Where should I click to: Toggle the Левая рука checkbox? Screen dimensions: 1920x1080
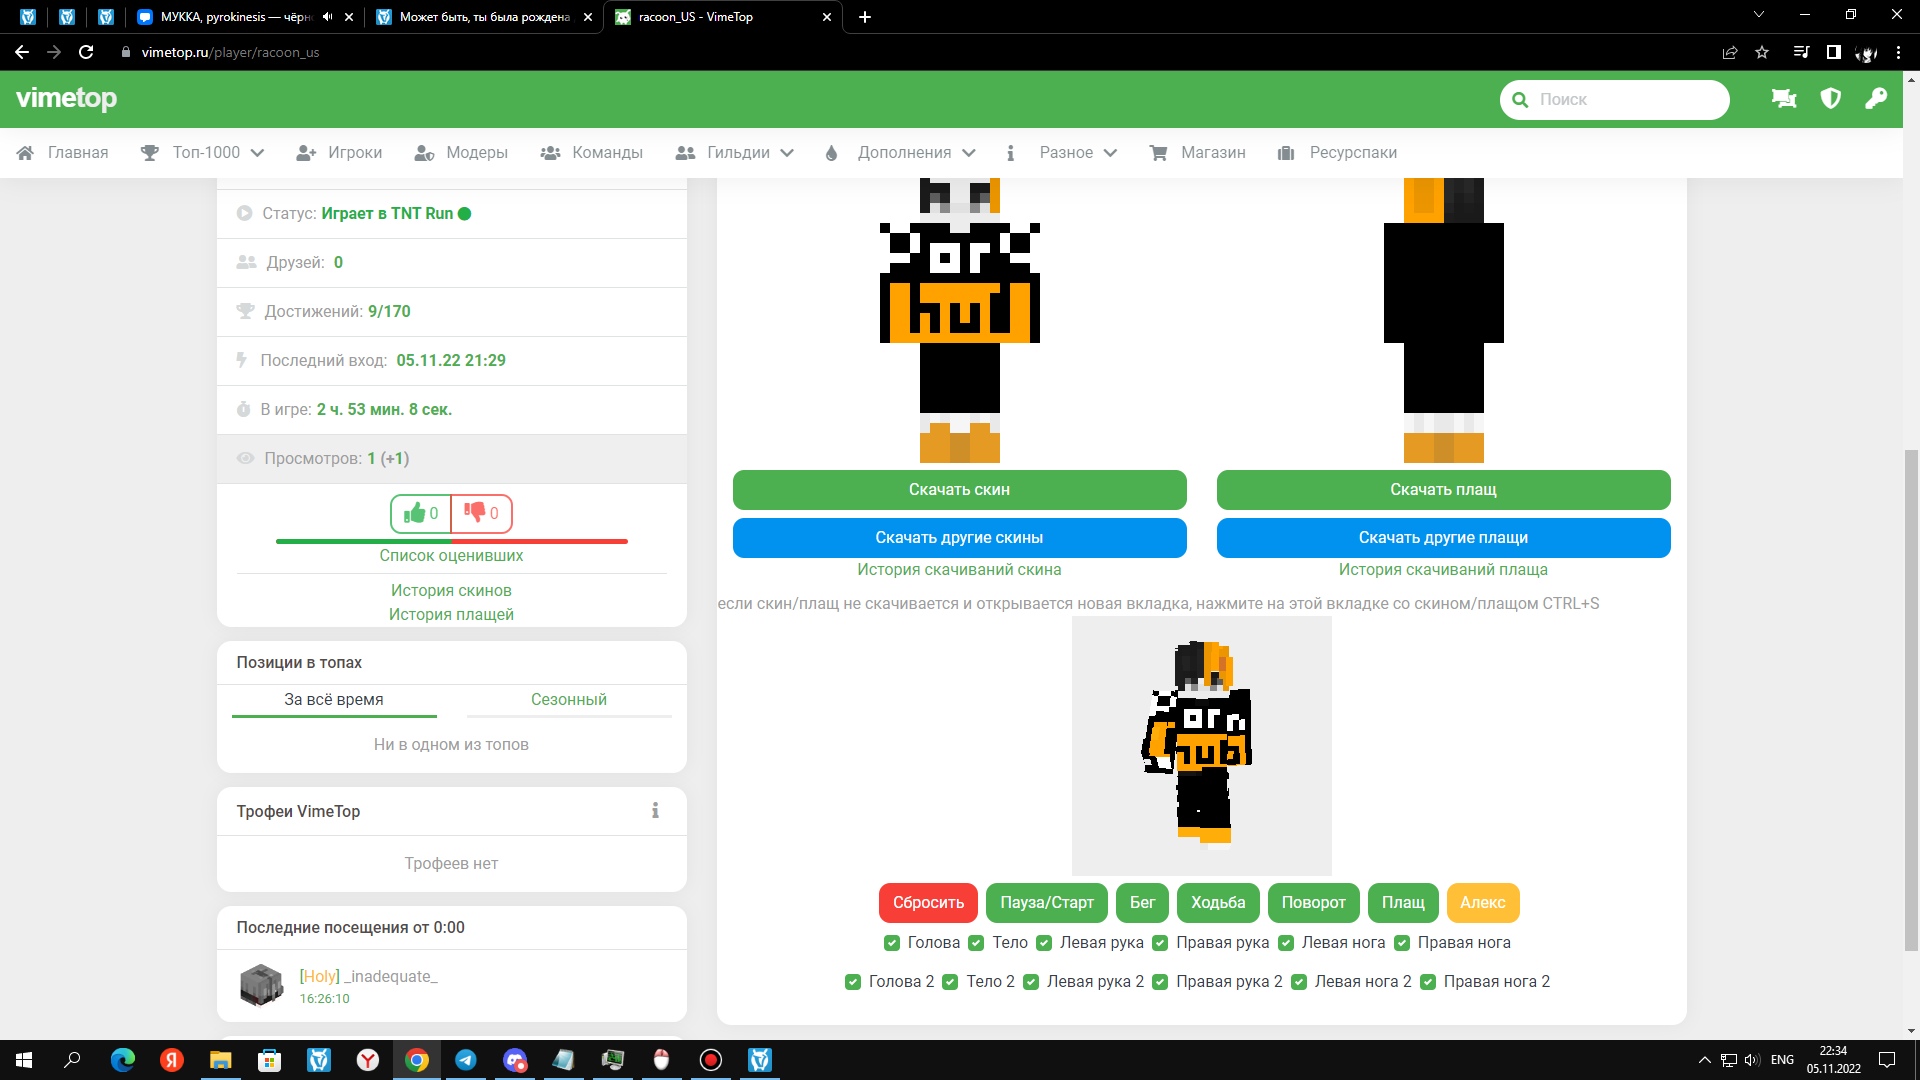coord(1044,943)
